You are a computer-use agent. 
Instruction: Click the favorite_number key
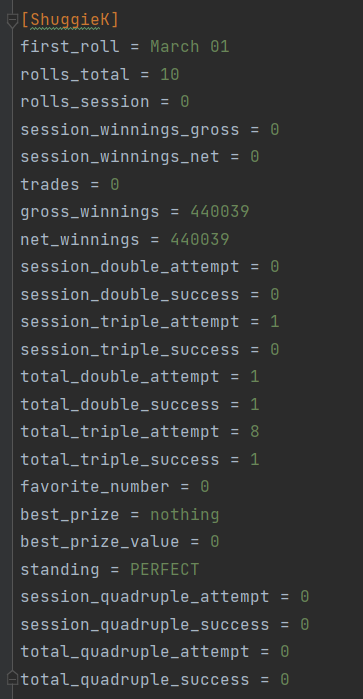pyautogui.click(x=95, y=487)
